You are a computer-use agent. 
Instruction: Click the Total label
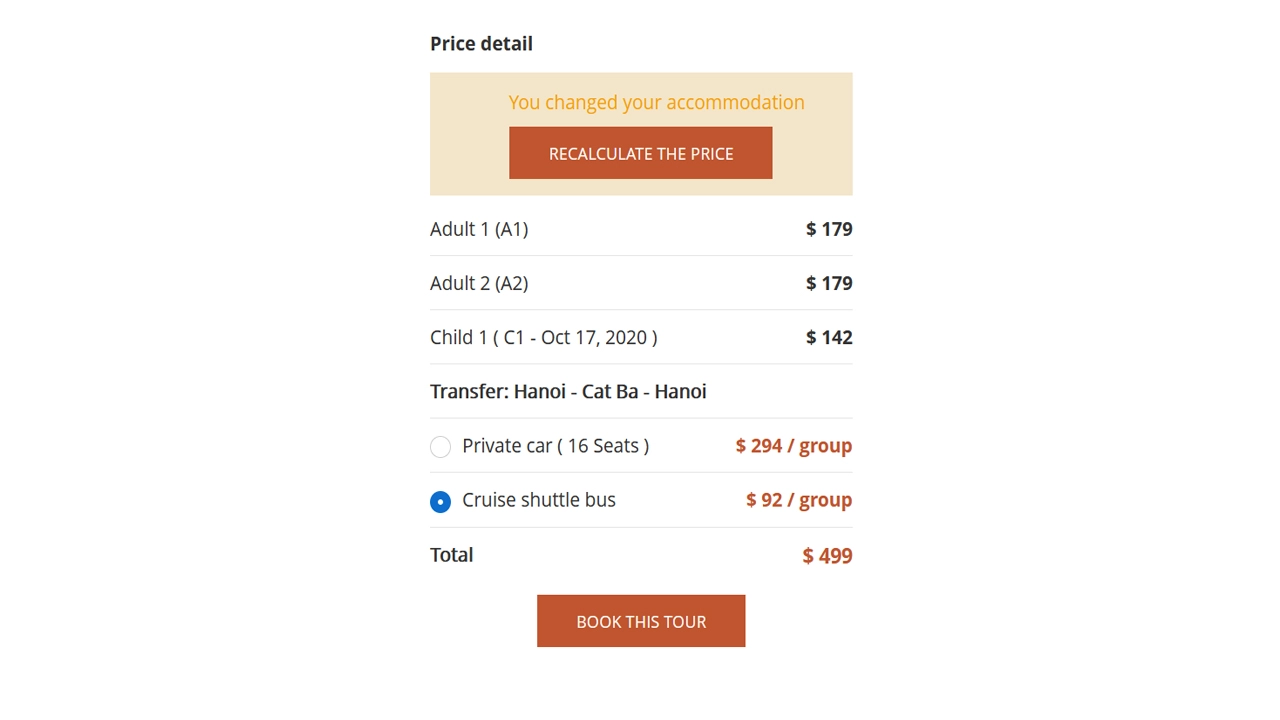pyautogui.click(x=451, y=555)
